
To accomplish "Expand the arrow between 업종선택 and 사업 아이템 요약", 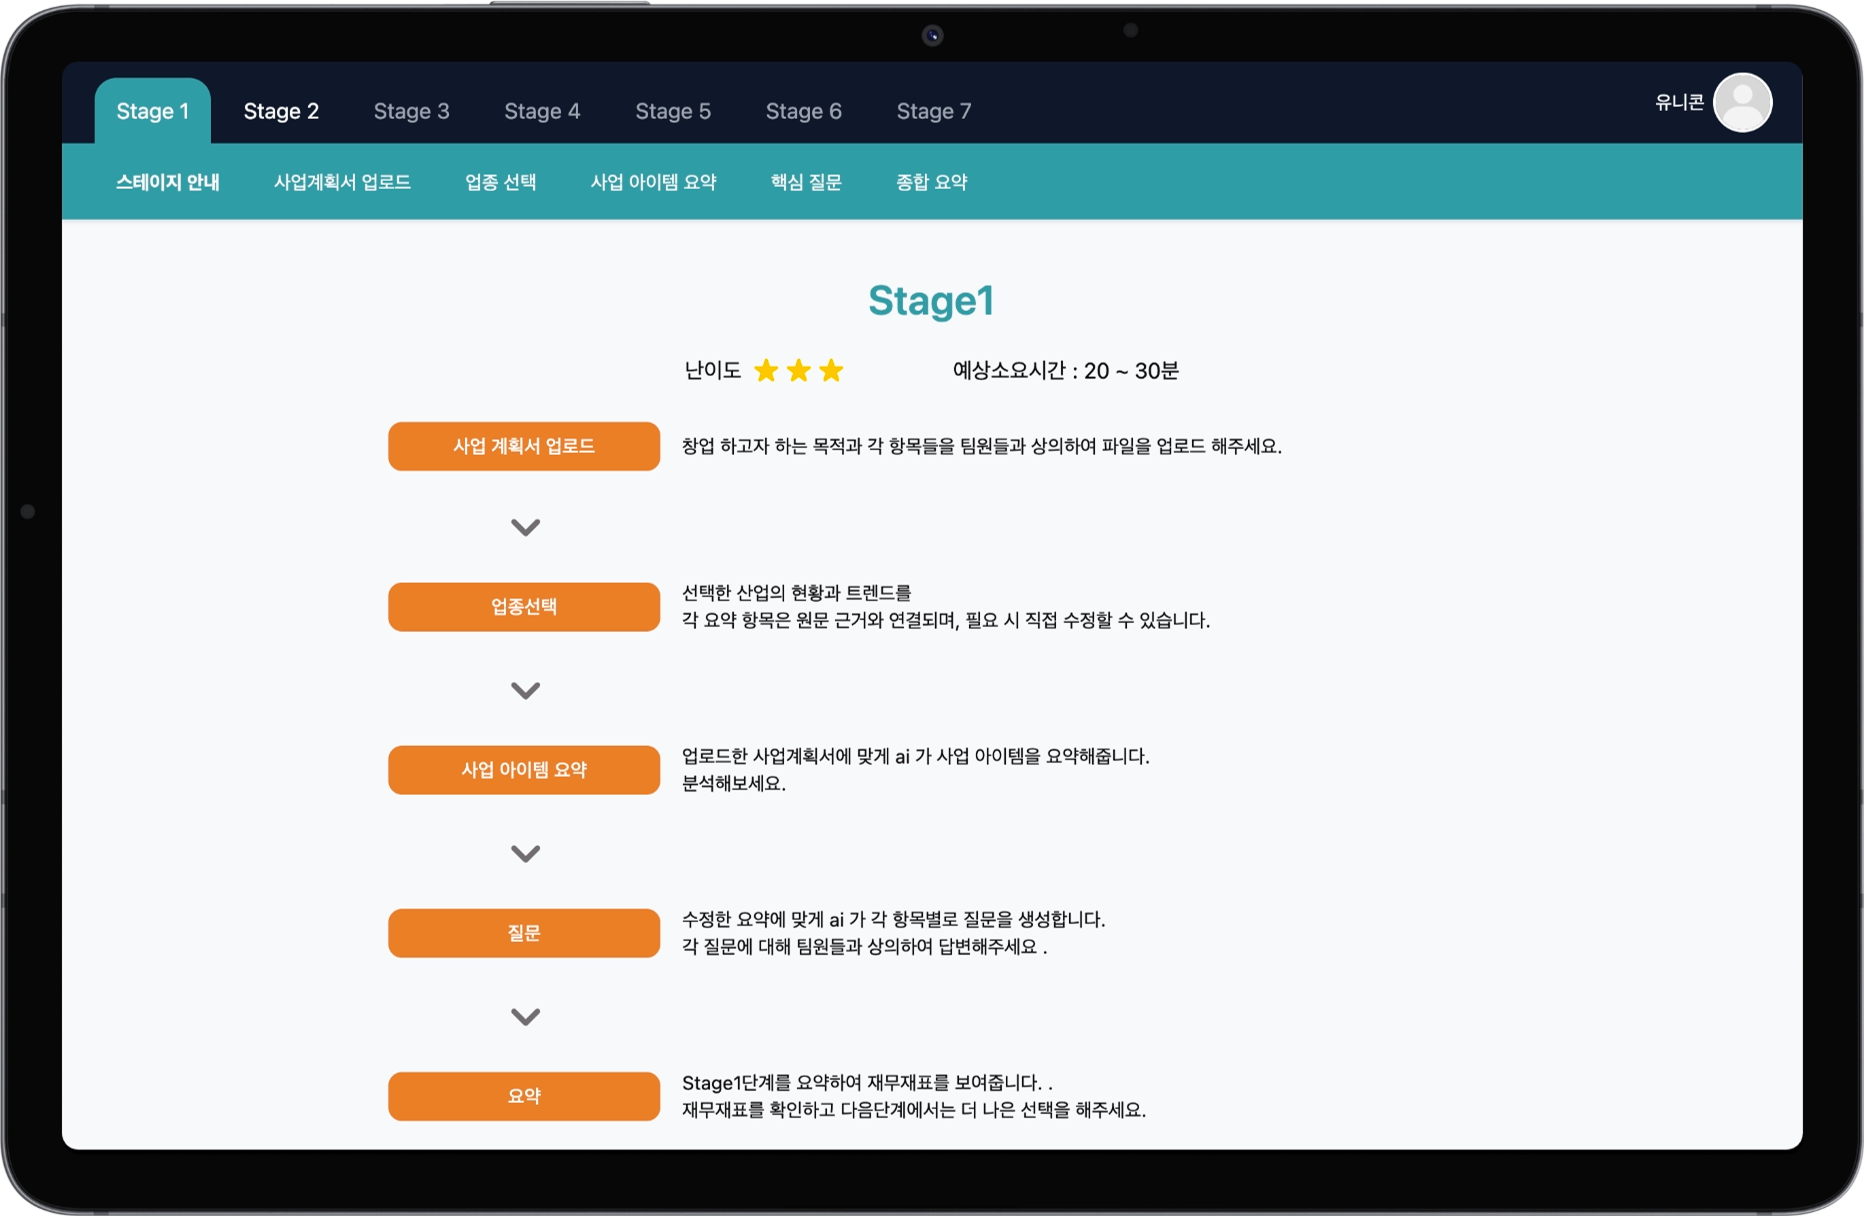I will tap(523, 690).
